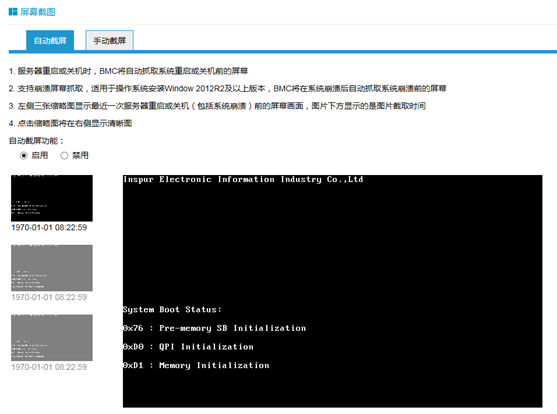Click the '0xD0 : QPI Initialization' line
The width and height of the screenshot is (557, 414).
(188, 346)
